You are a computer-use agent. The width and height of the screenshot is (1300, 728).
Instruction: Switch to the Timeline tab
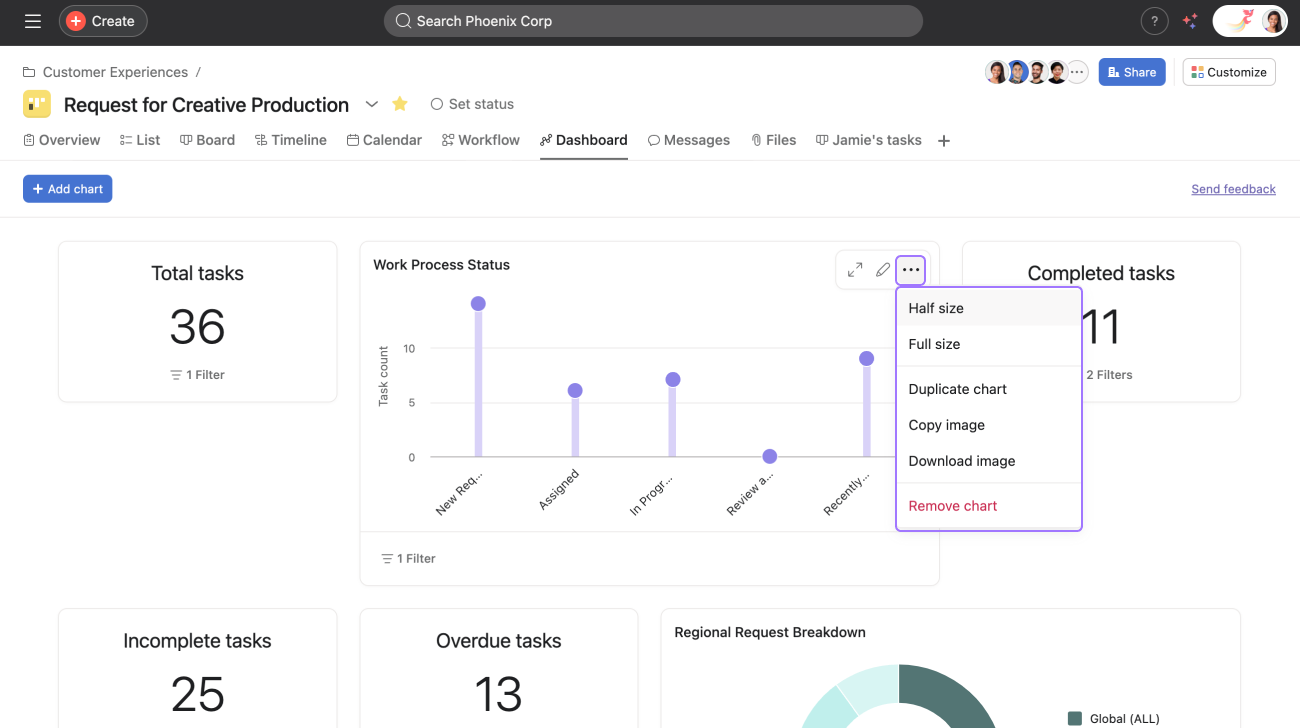(291, 140)
